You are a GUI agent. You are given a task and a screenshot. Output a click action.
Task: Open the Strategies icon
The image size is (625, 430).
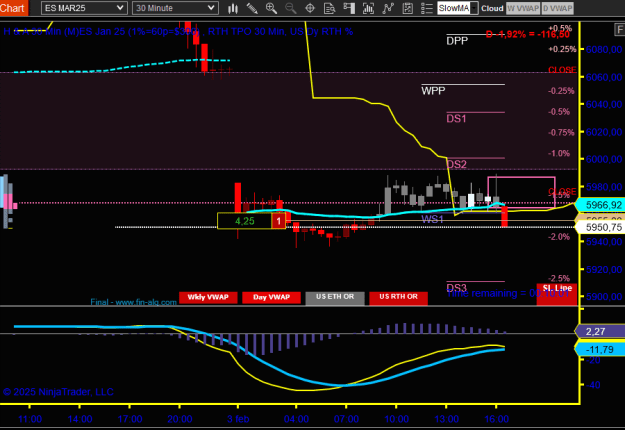(407, 8)
